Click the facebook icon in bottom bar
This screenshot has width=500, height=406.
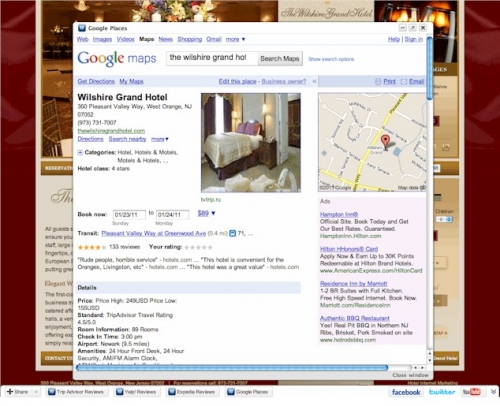click(x=406, y=392)
